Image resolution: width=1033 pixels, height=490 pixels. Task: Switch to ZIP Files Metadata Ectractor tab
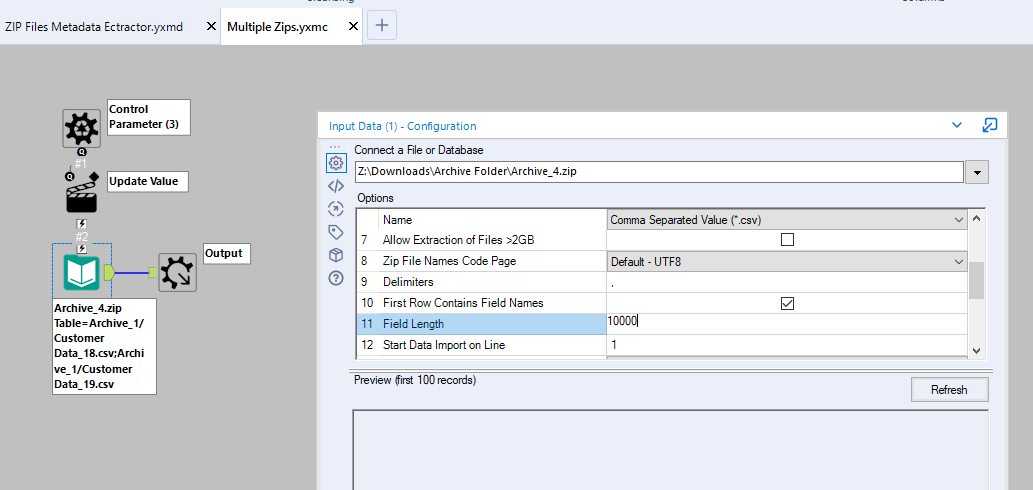point(95,27)
